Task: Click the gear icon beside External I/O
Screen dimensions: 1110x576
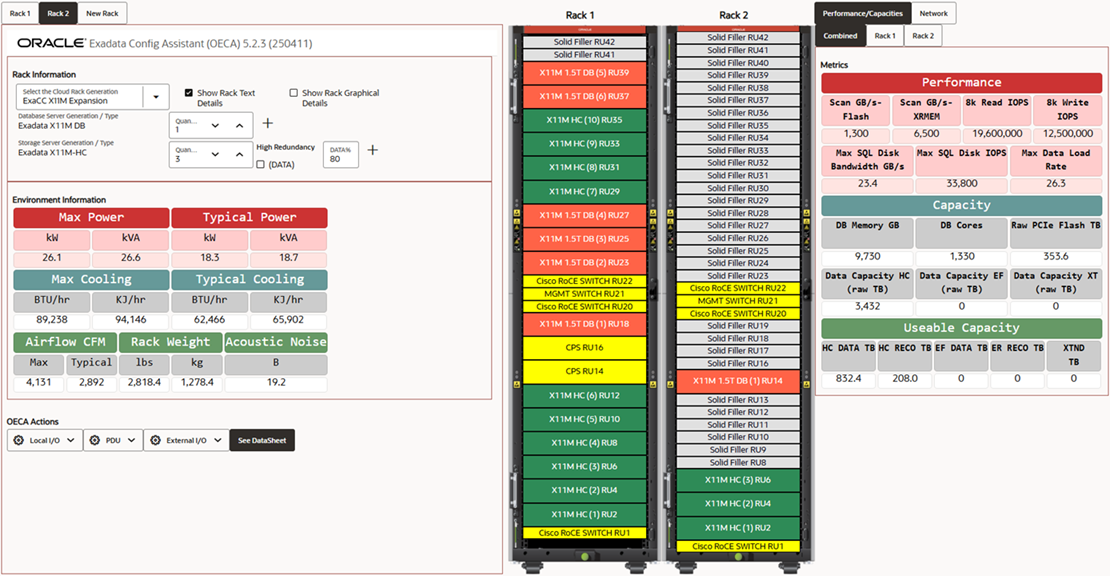Action: tap(156, 440)
